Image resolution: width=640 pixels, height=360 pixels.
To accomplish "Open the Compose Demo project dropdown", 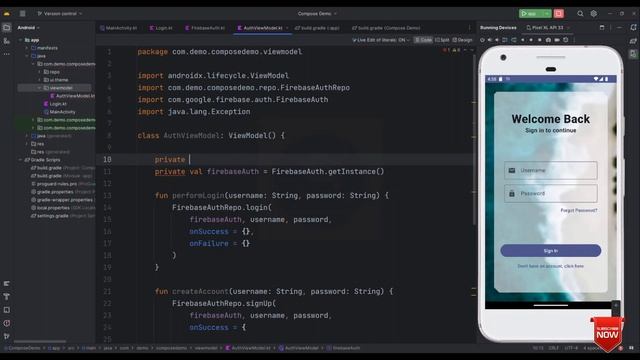I will [317, 13].
